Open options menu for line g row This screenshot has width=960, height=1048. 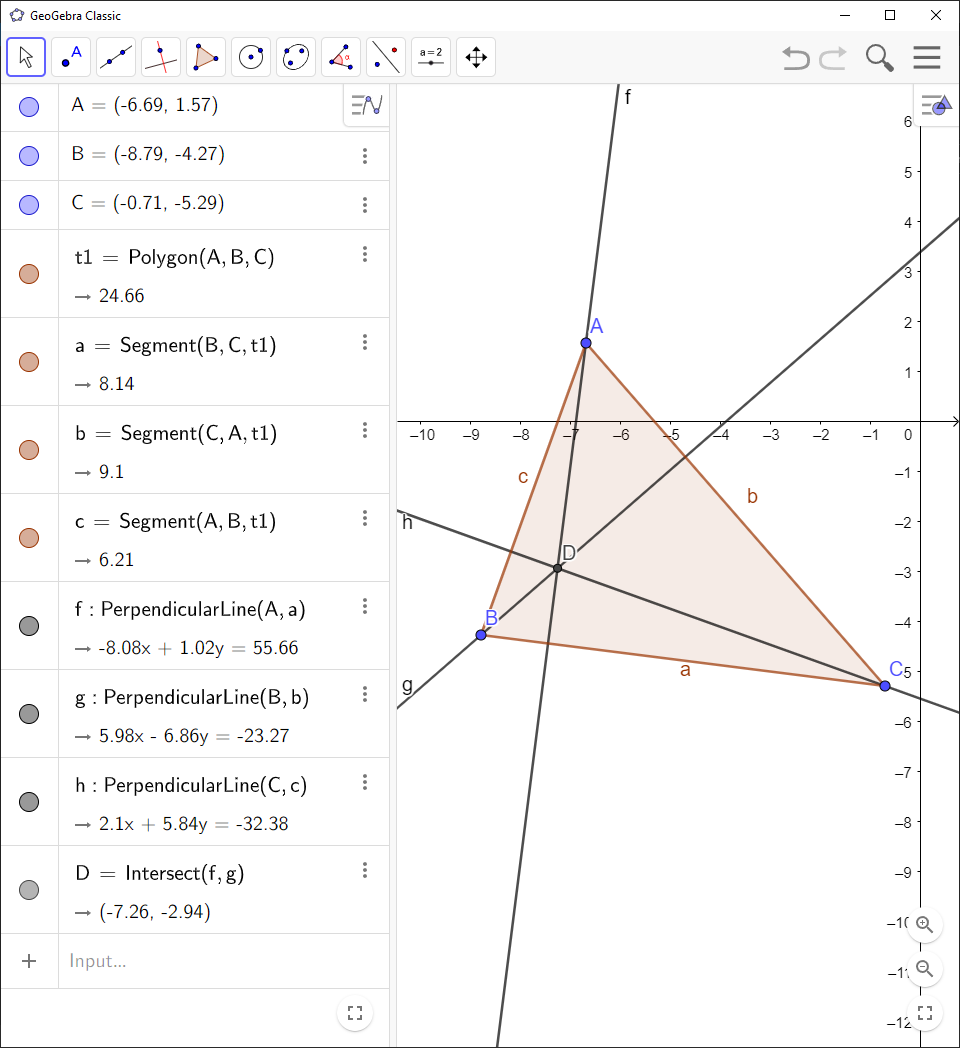tap(365, 694)
